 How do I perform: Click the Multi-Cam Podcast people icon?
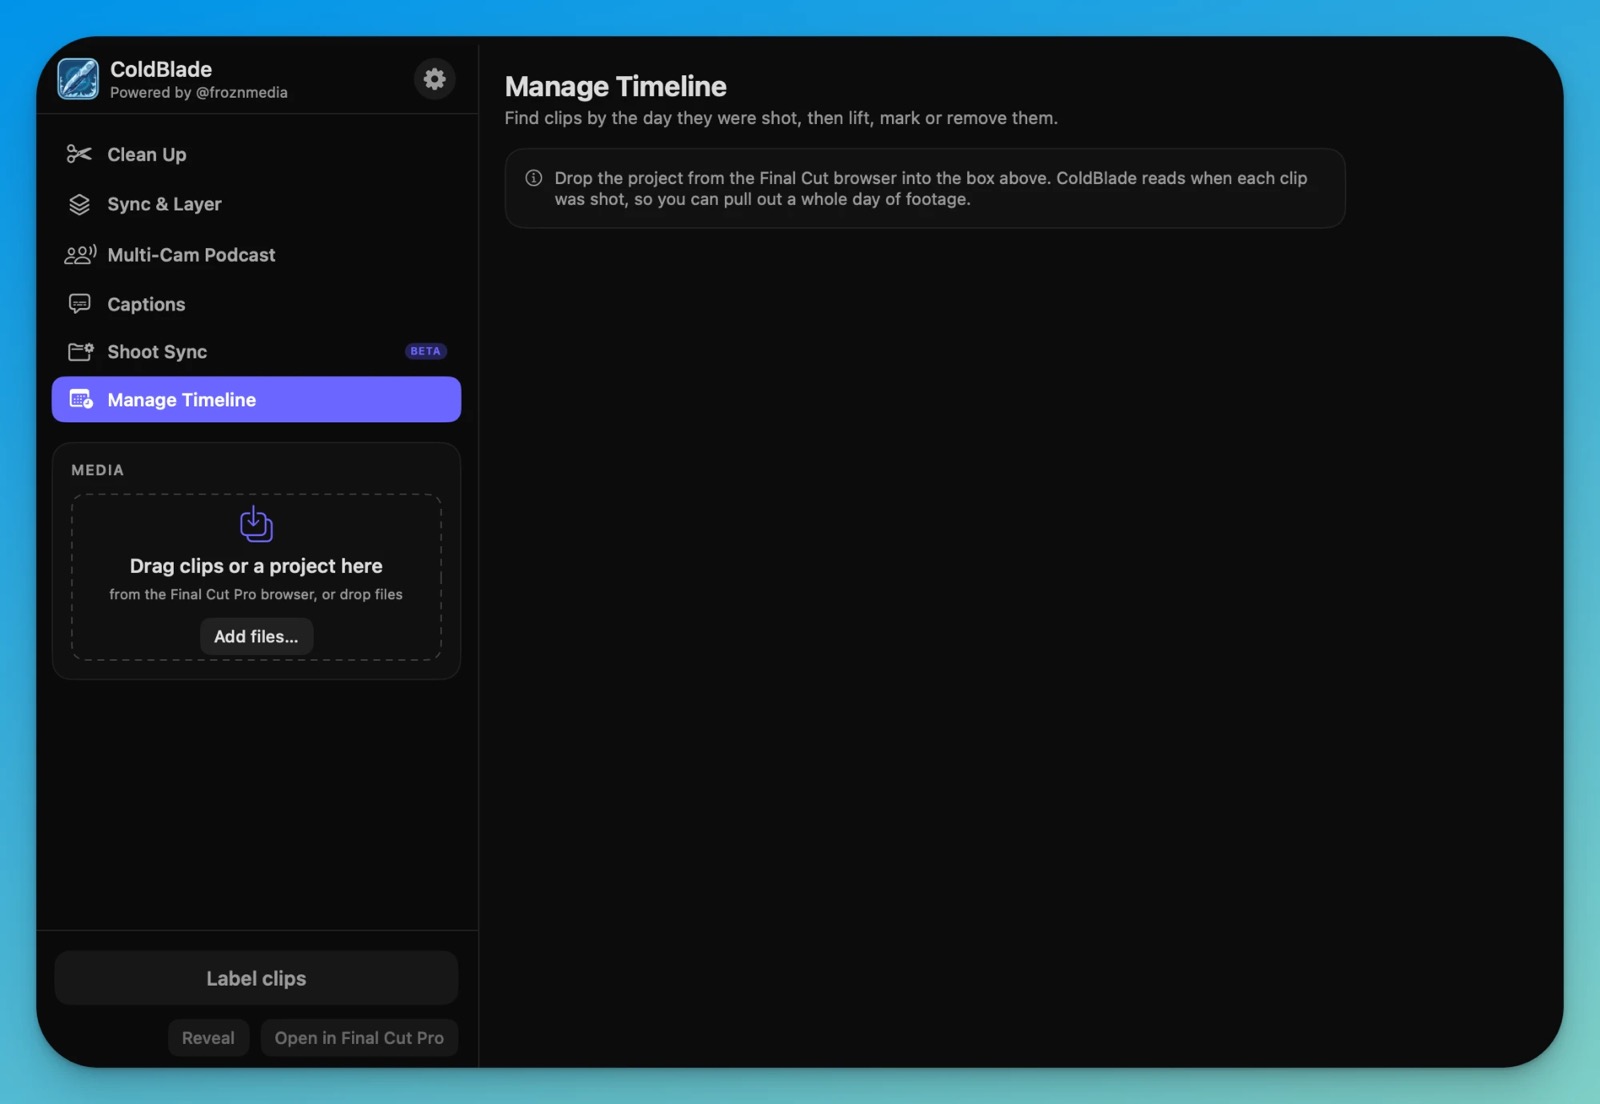click(80, 255)
